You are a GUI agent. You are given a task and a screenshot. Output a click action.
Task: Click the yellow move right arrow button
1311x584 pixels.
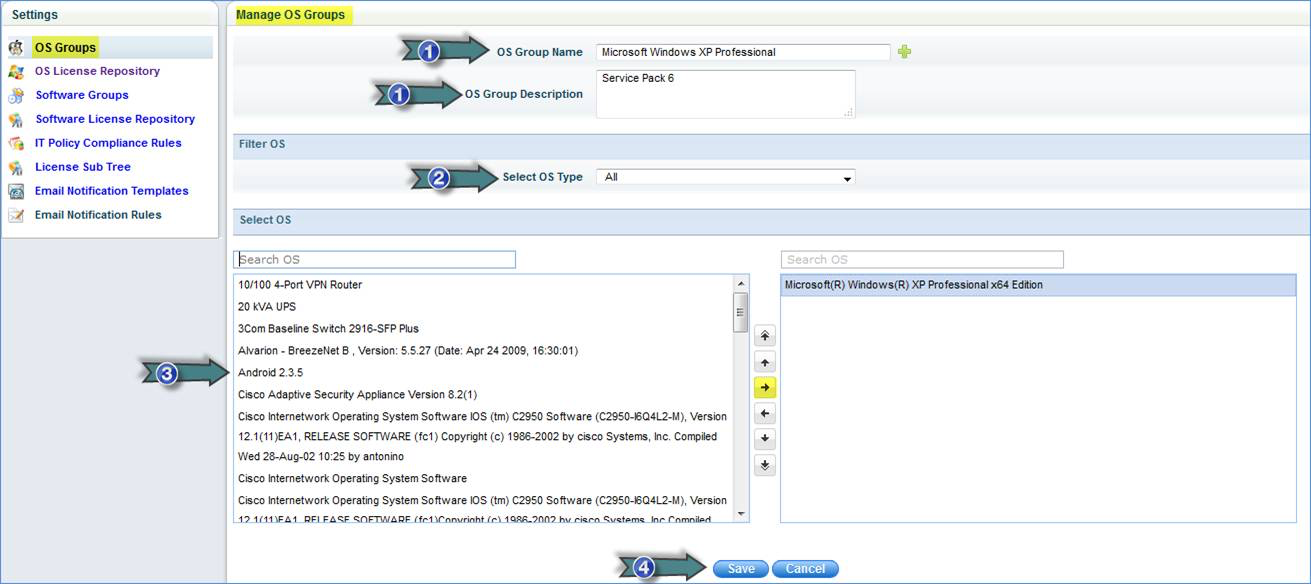pyautogui.click(x=765, y=388)
